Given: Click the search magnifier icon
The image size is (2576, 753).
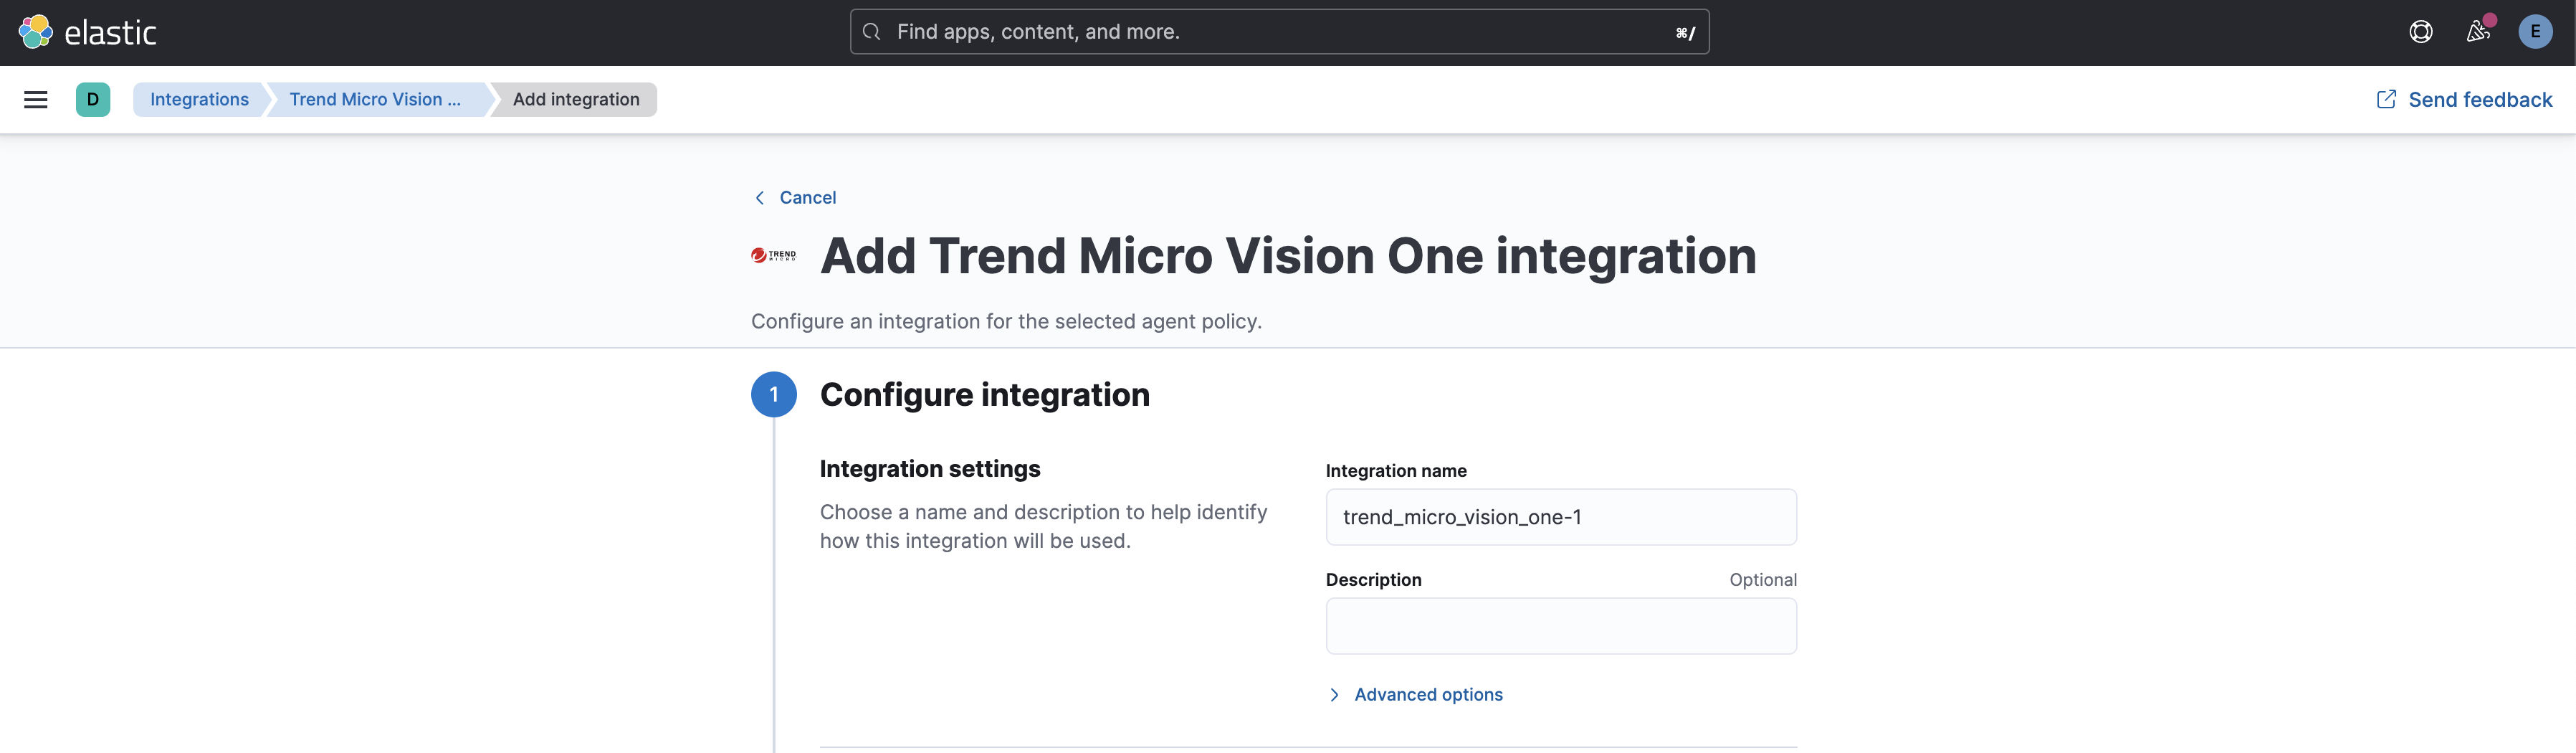Looking at the screenshot, I should click(x=871, y=32).
